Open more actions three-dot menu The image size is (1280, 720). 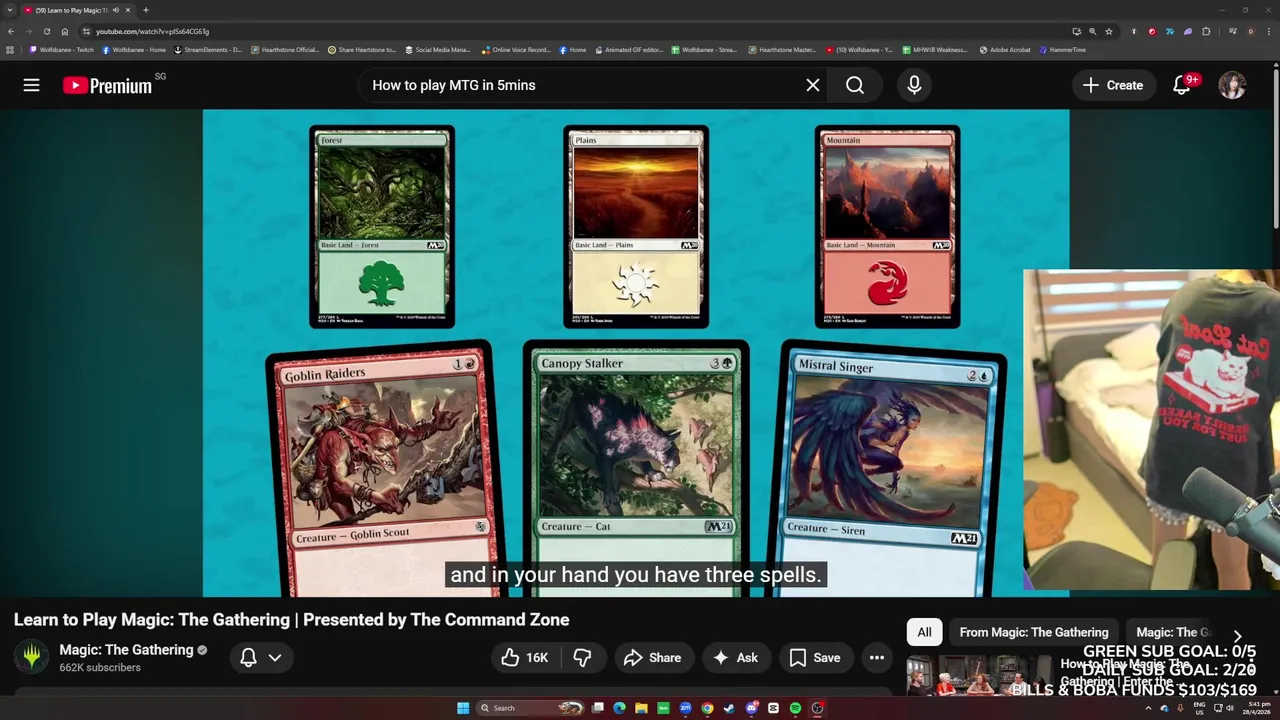point(877,657)
